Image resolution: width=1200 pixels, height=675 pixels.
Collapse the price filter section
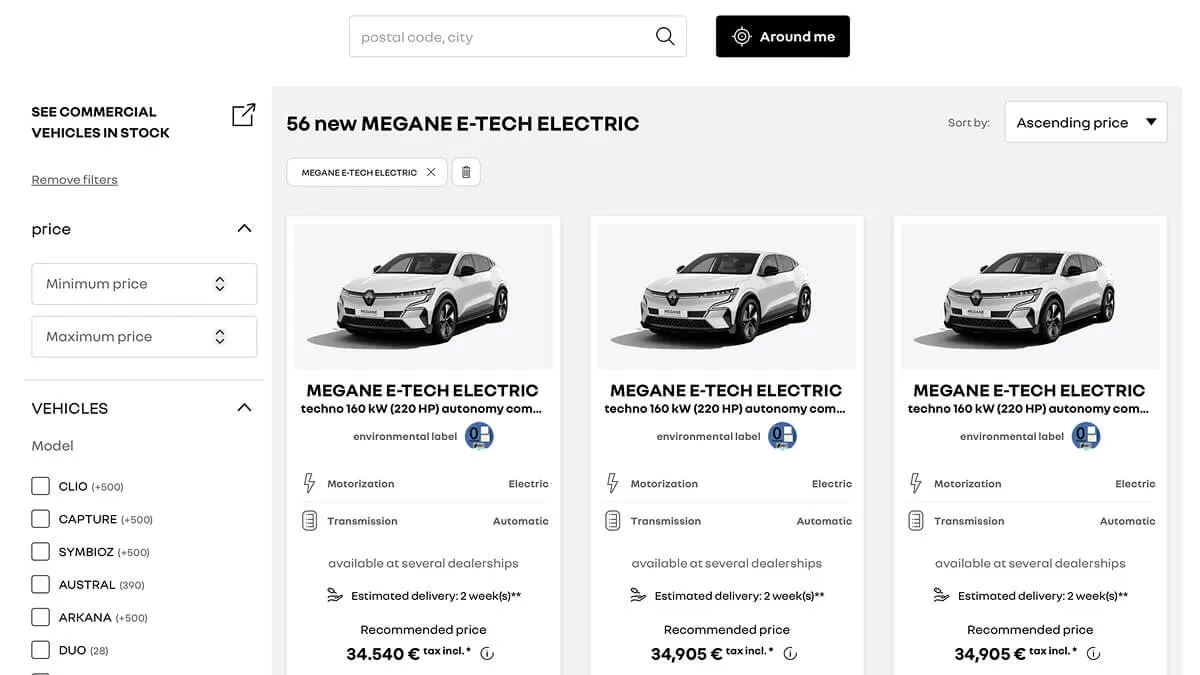(x=243, y=228)
